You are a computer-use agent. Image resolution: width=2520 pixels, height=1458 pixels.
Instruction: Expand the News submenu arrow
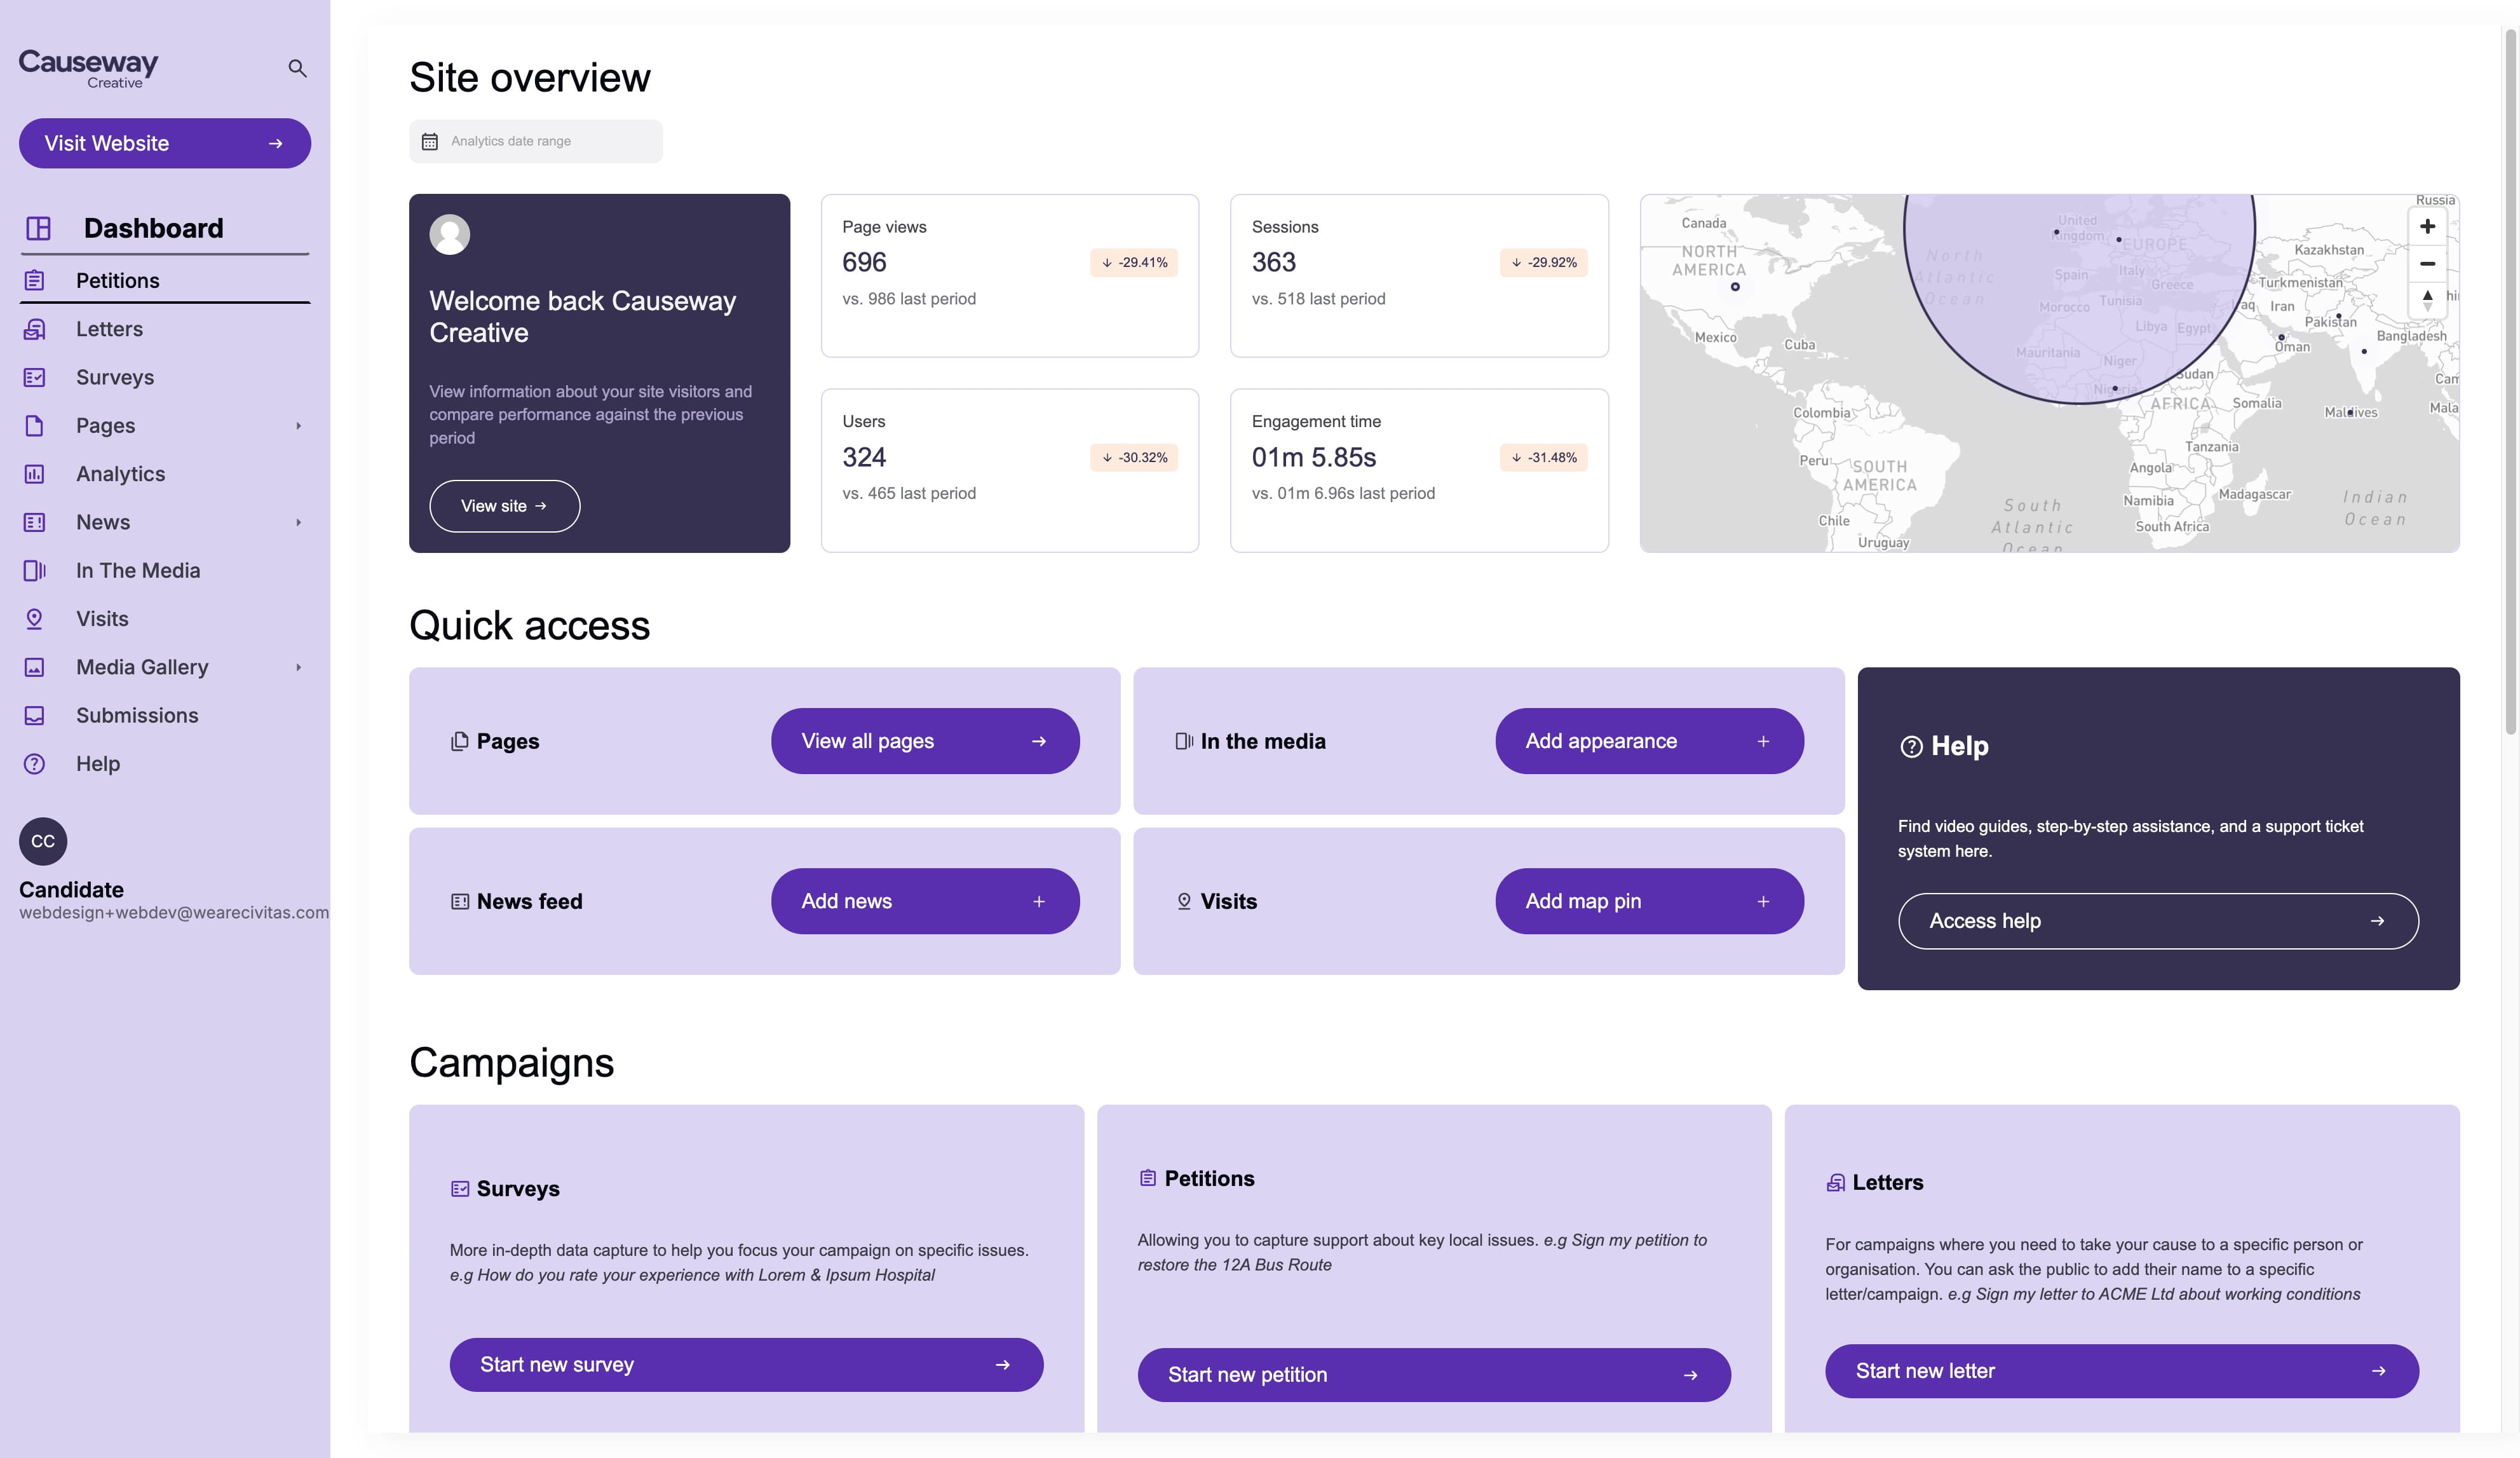[298, 522]
